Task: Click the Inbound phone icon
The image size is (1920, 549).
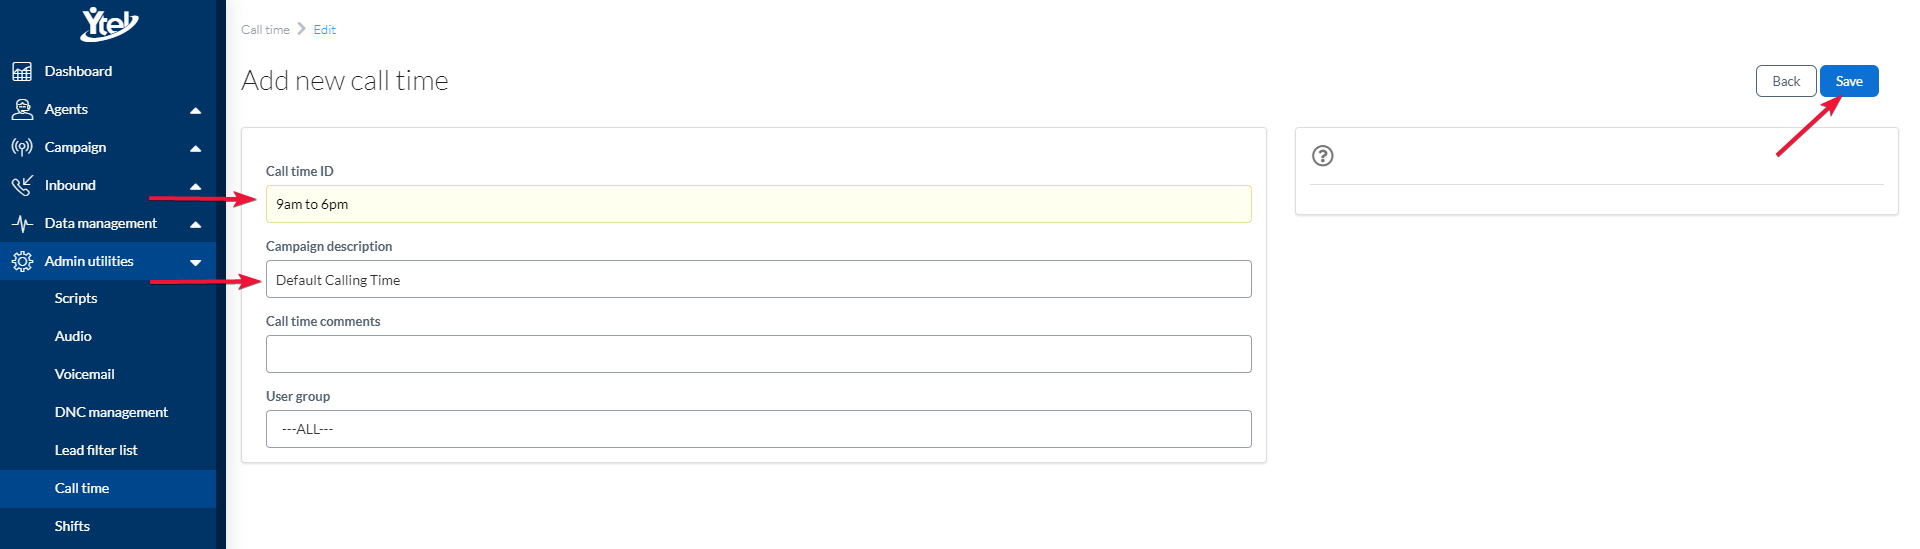Action: click(22, 185)
